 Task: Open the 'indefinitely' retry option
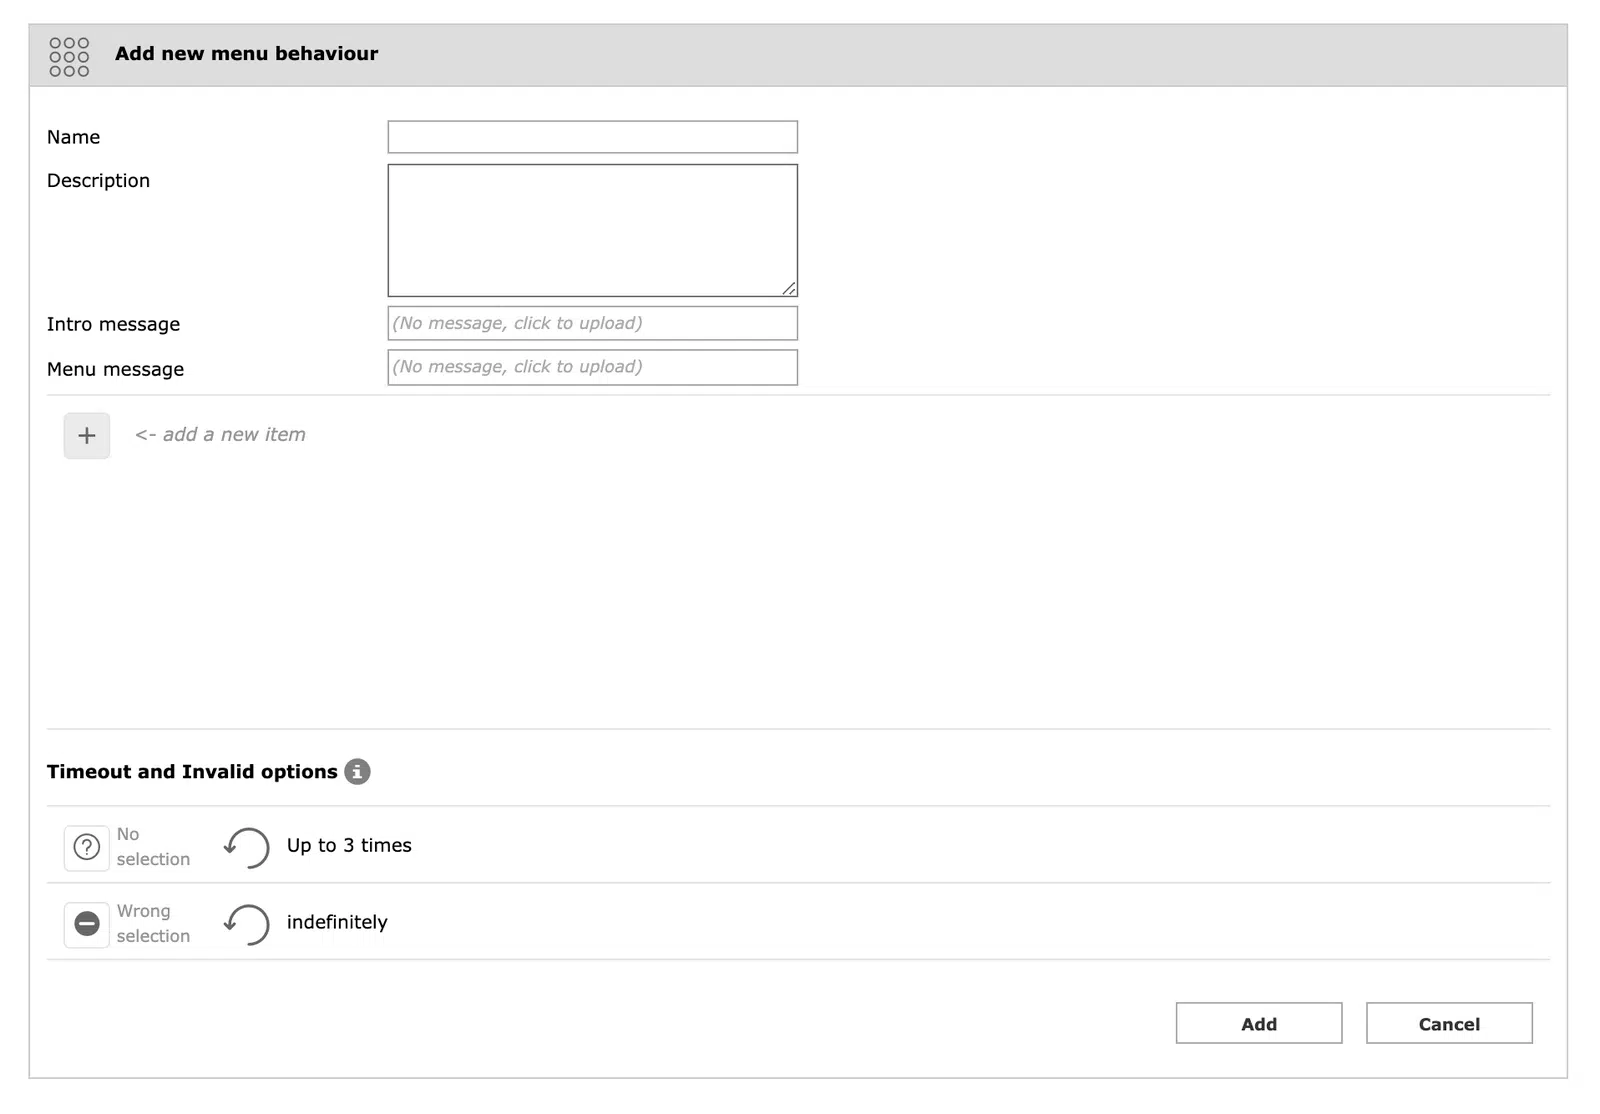coord(337,923)
